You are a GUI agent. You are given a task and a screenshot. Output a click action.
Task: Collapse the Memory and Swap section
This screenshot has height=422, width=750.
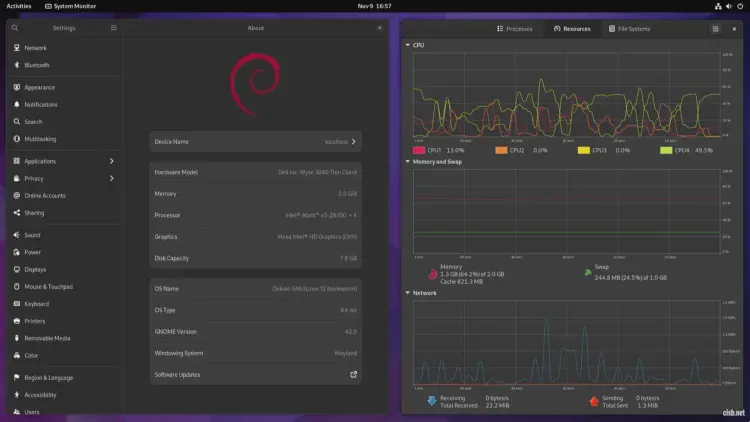408,161
